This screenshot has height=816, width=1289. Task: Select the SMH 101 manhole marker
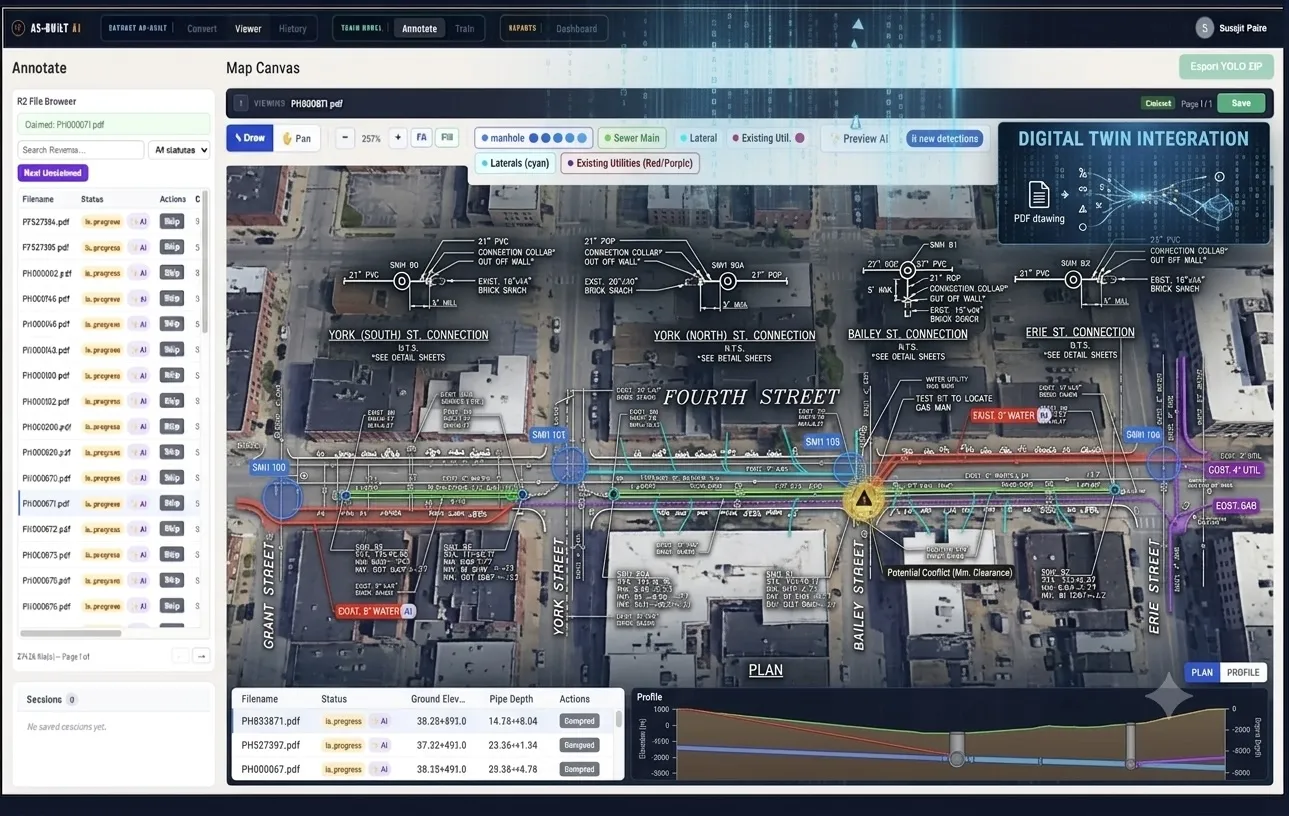point(569,465)
